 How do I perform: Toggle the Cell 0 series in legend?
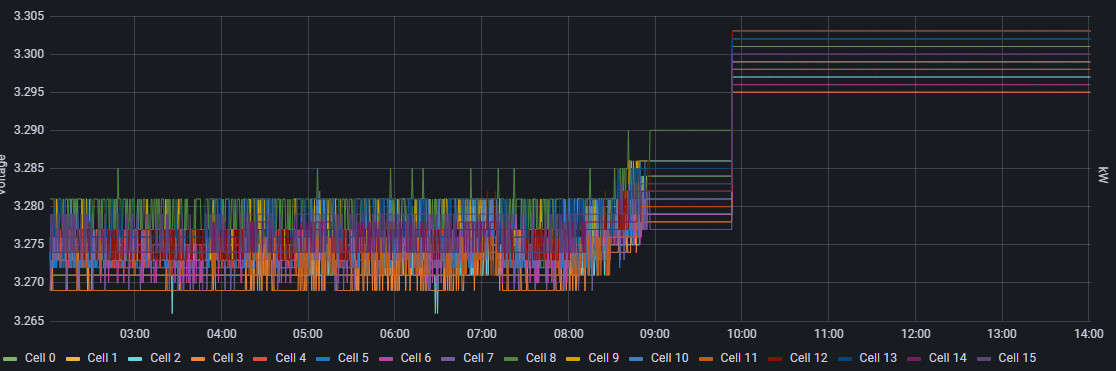[x=40, y=357]
